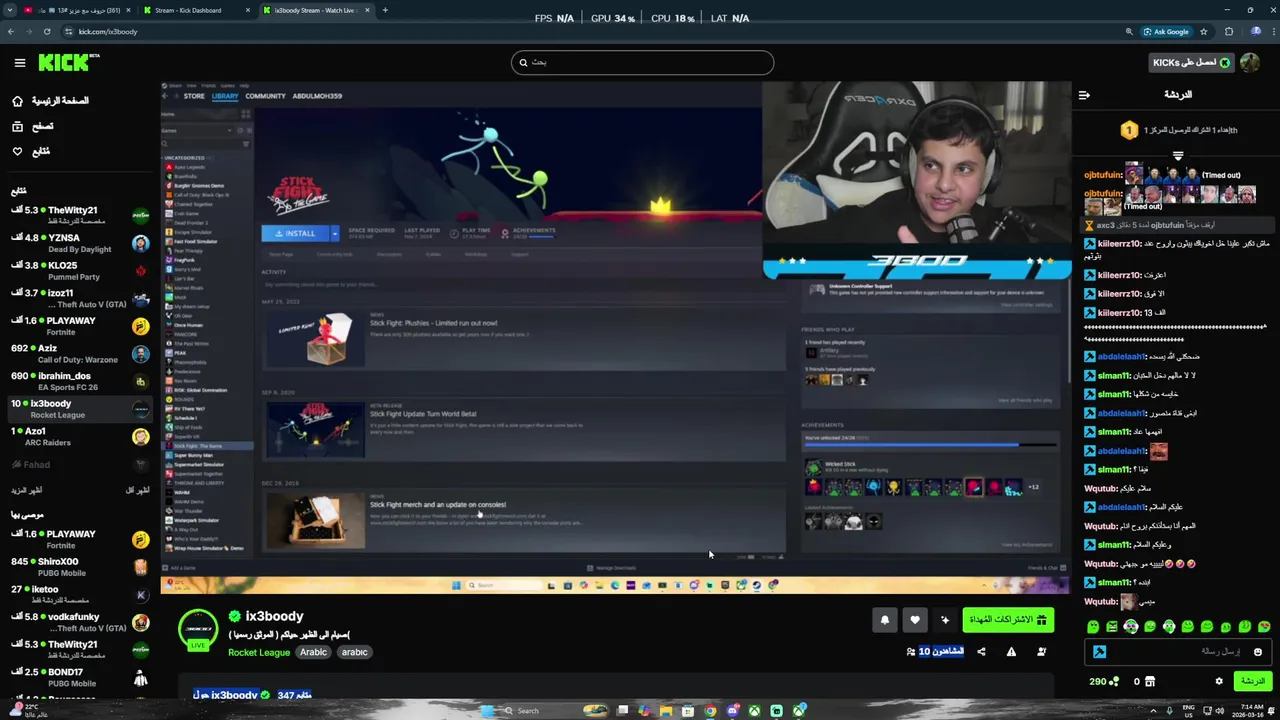Expand the pinned gift leaderboard chevron
Screen dimensions: 1280x720
click(1178, 156)
